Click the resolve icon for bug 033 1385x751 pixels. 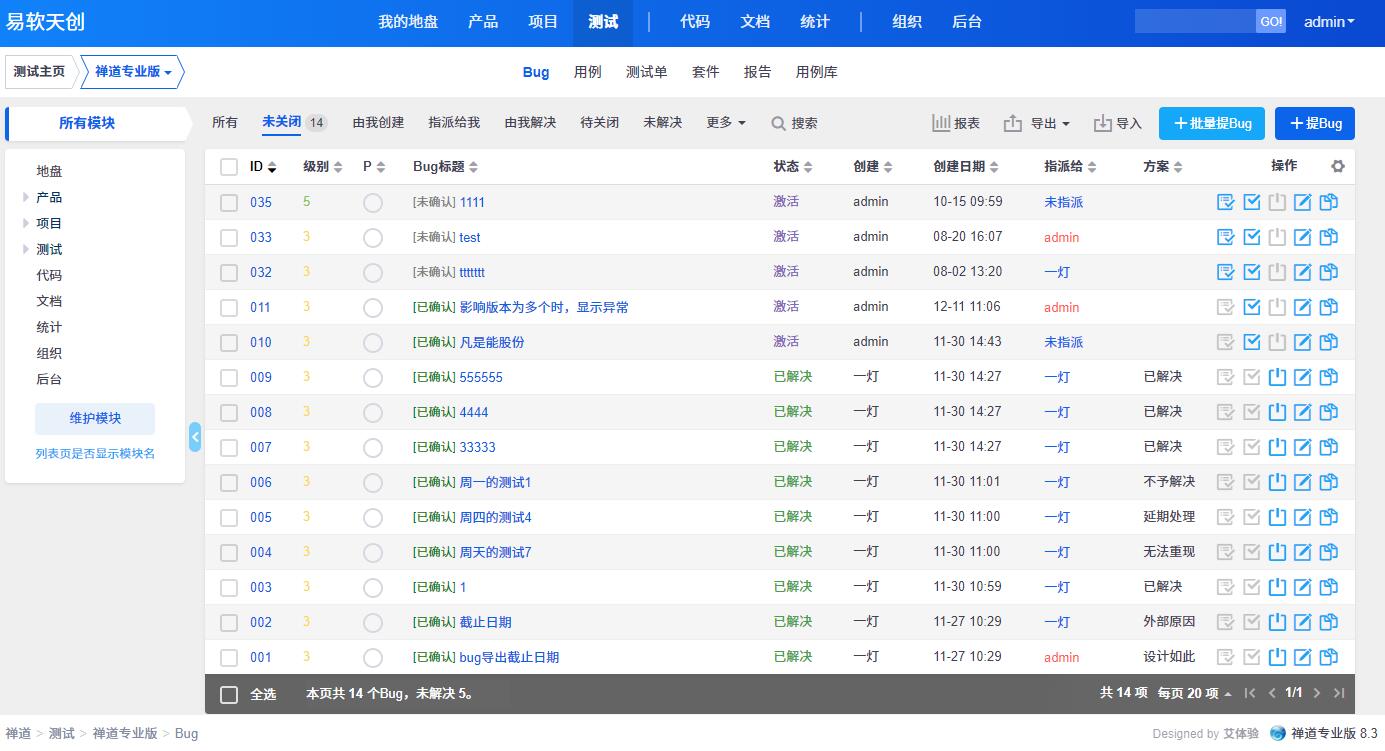pyautogui.click(x=1251, y=237)
